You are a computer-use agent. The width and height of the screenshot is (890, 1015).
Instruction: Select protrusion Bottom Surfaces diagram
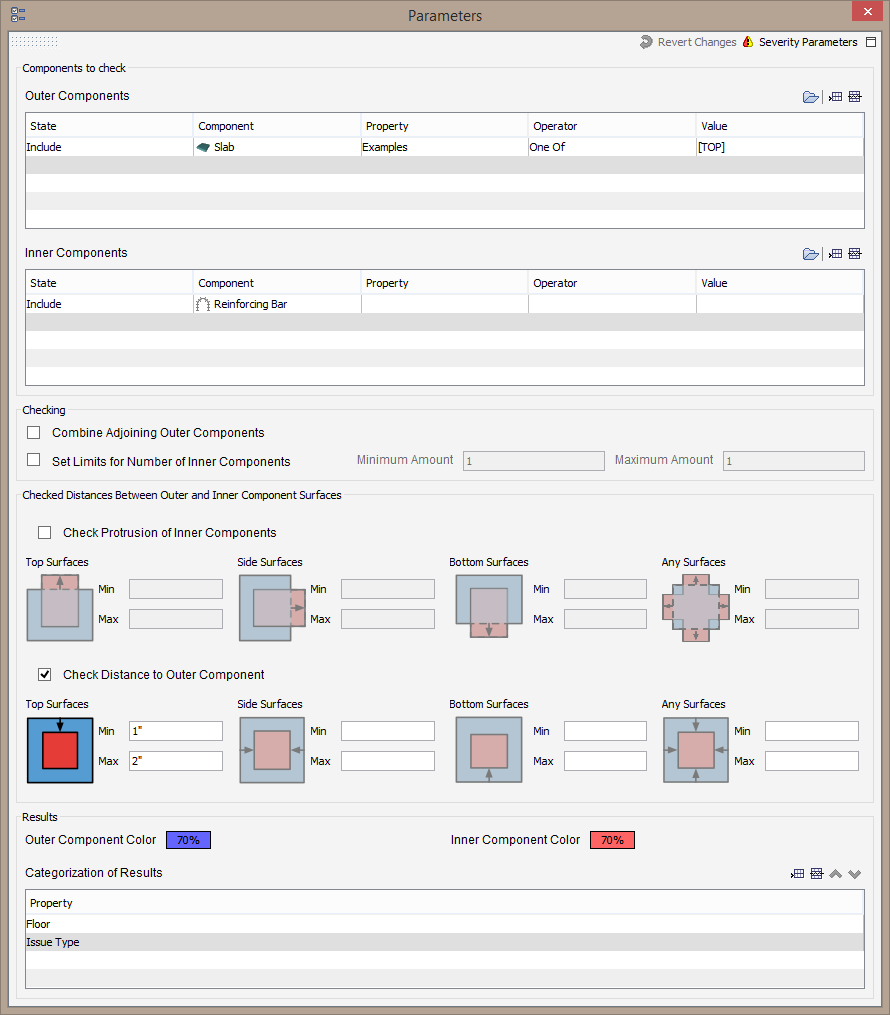[489, 607]
